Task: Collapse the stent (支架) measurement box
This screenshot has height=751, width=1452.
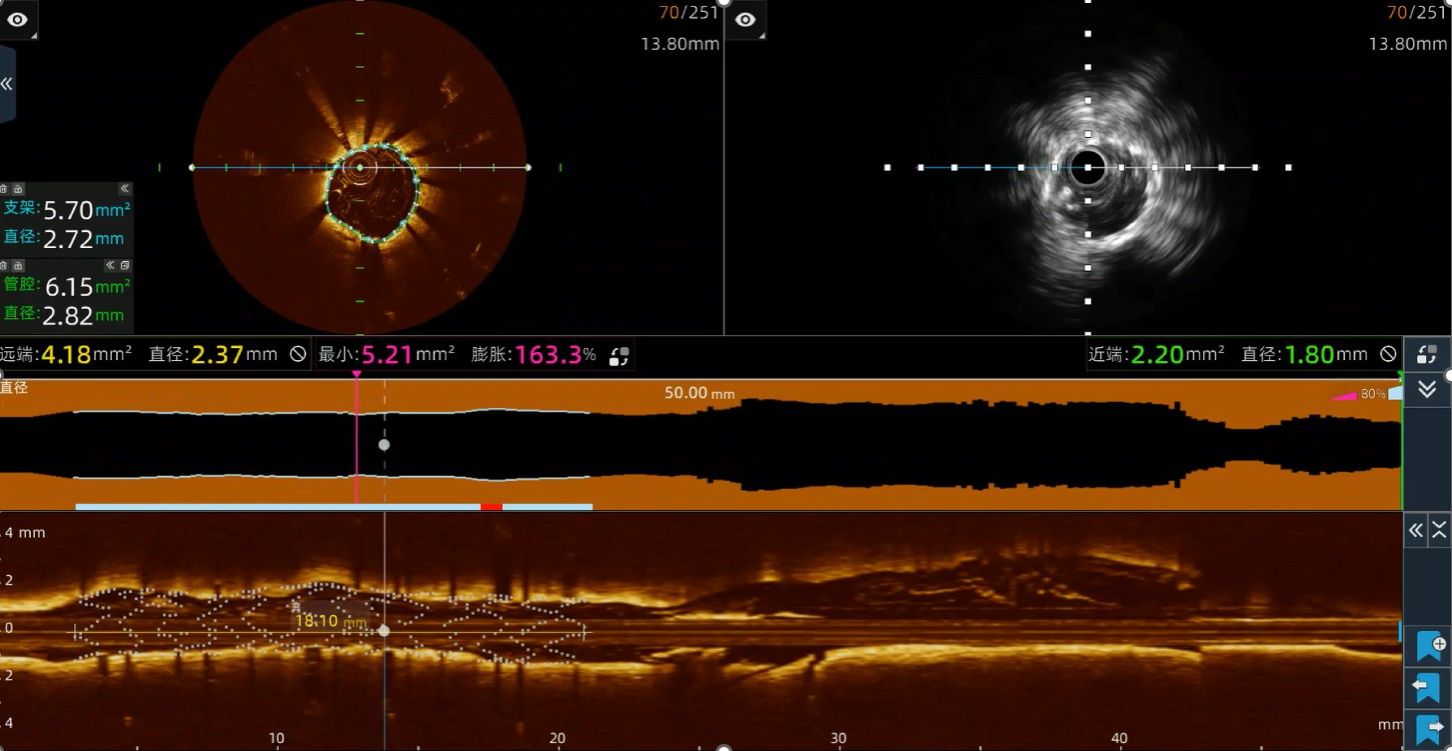Action: pos(124,188)
